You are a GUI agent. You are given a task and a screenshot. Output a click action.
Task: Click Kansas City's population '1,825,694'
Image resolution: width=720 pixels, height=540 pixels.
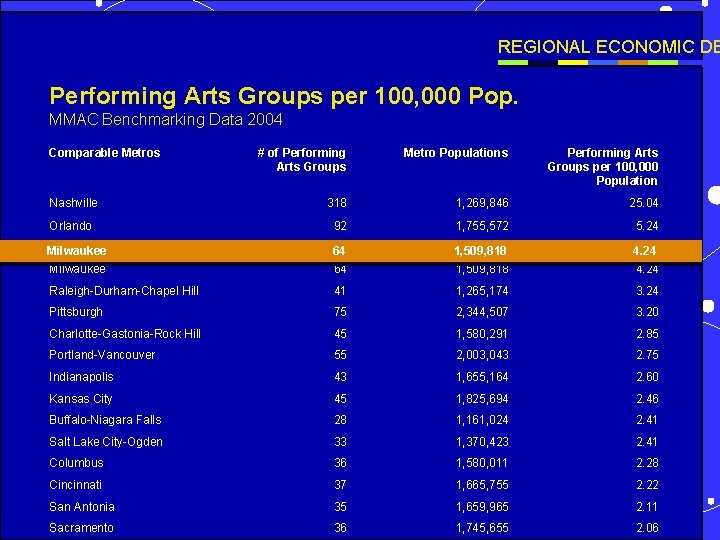(x=482, y=399)
